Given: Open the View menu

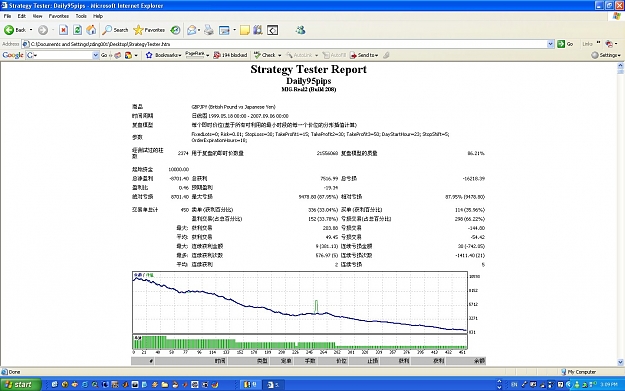Looking at the screenshot, I should pos(37,16).
